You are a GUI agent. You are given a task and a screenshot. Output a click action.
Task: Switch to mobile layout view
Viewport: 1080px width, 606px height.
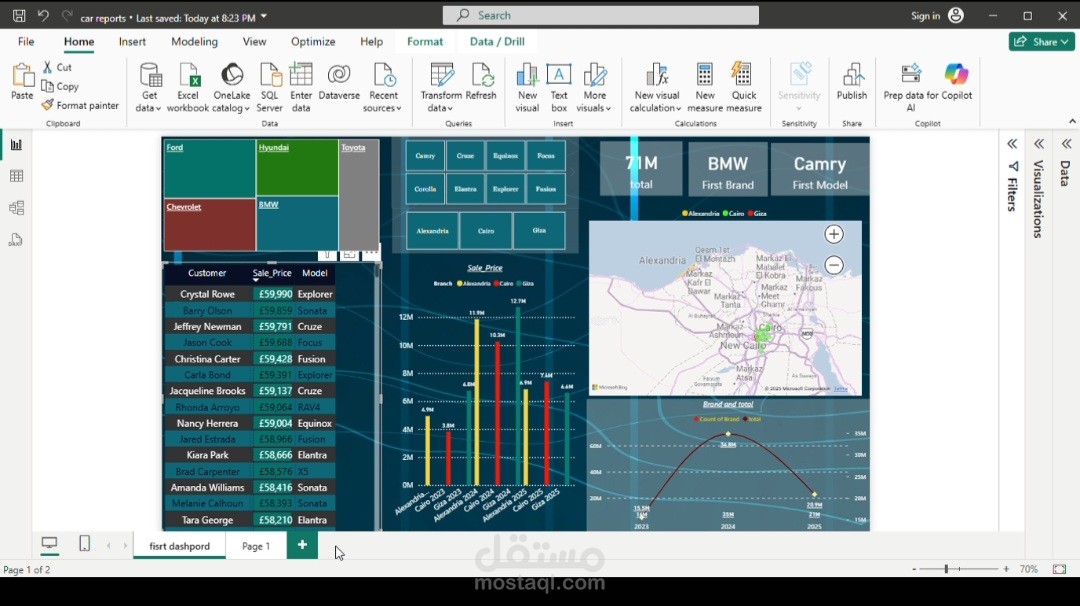[x=84, y=543]
